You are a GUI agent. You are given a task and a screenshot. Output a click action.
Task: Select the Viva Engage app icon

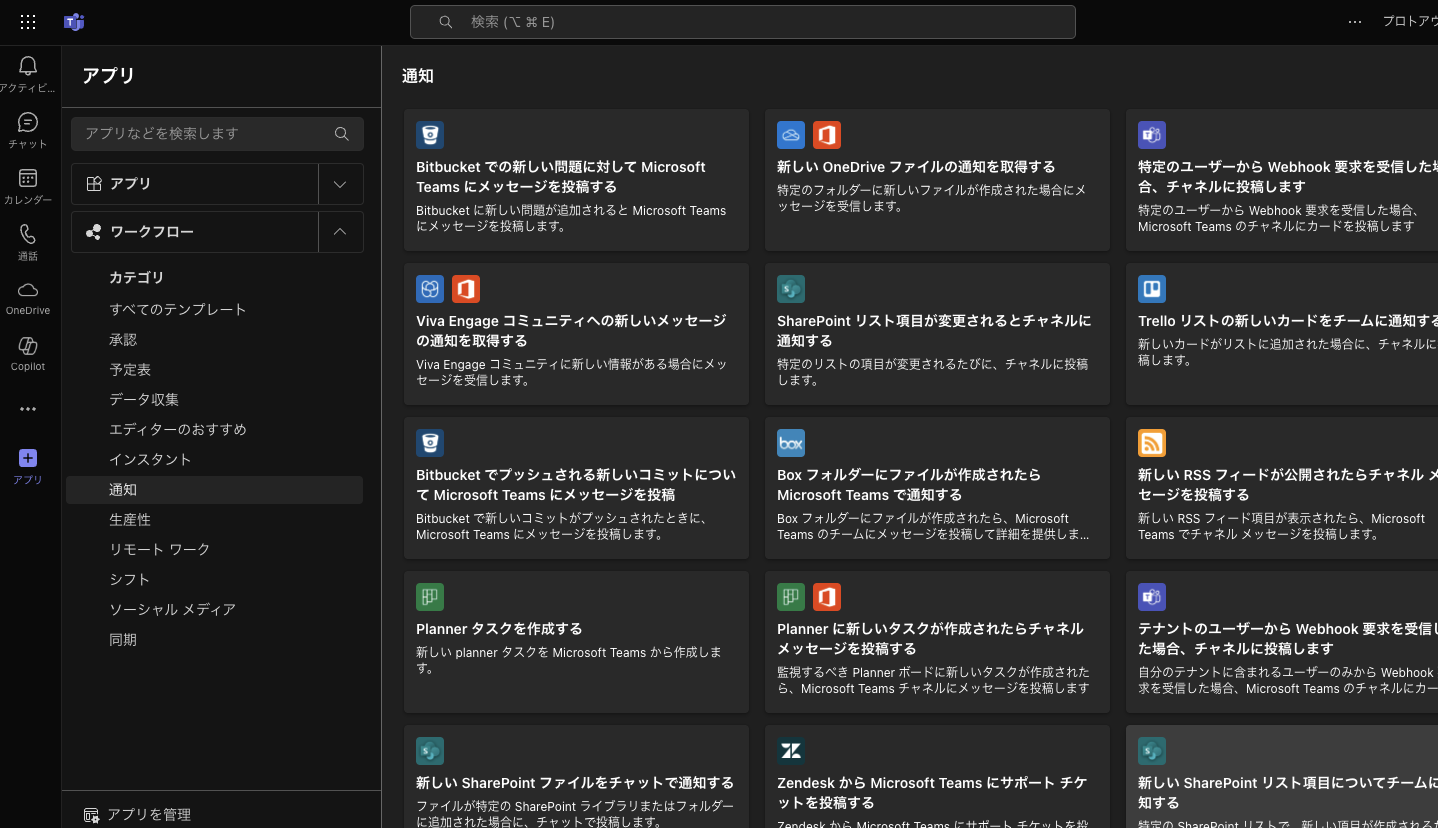tap(430, 289)
